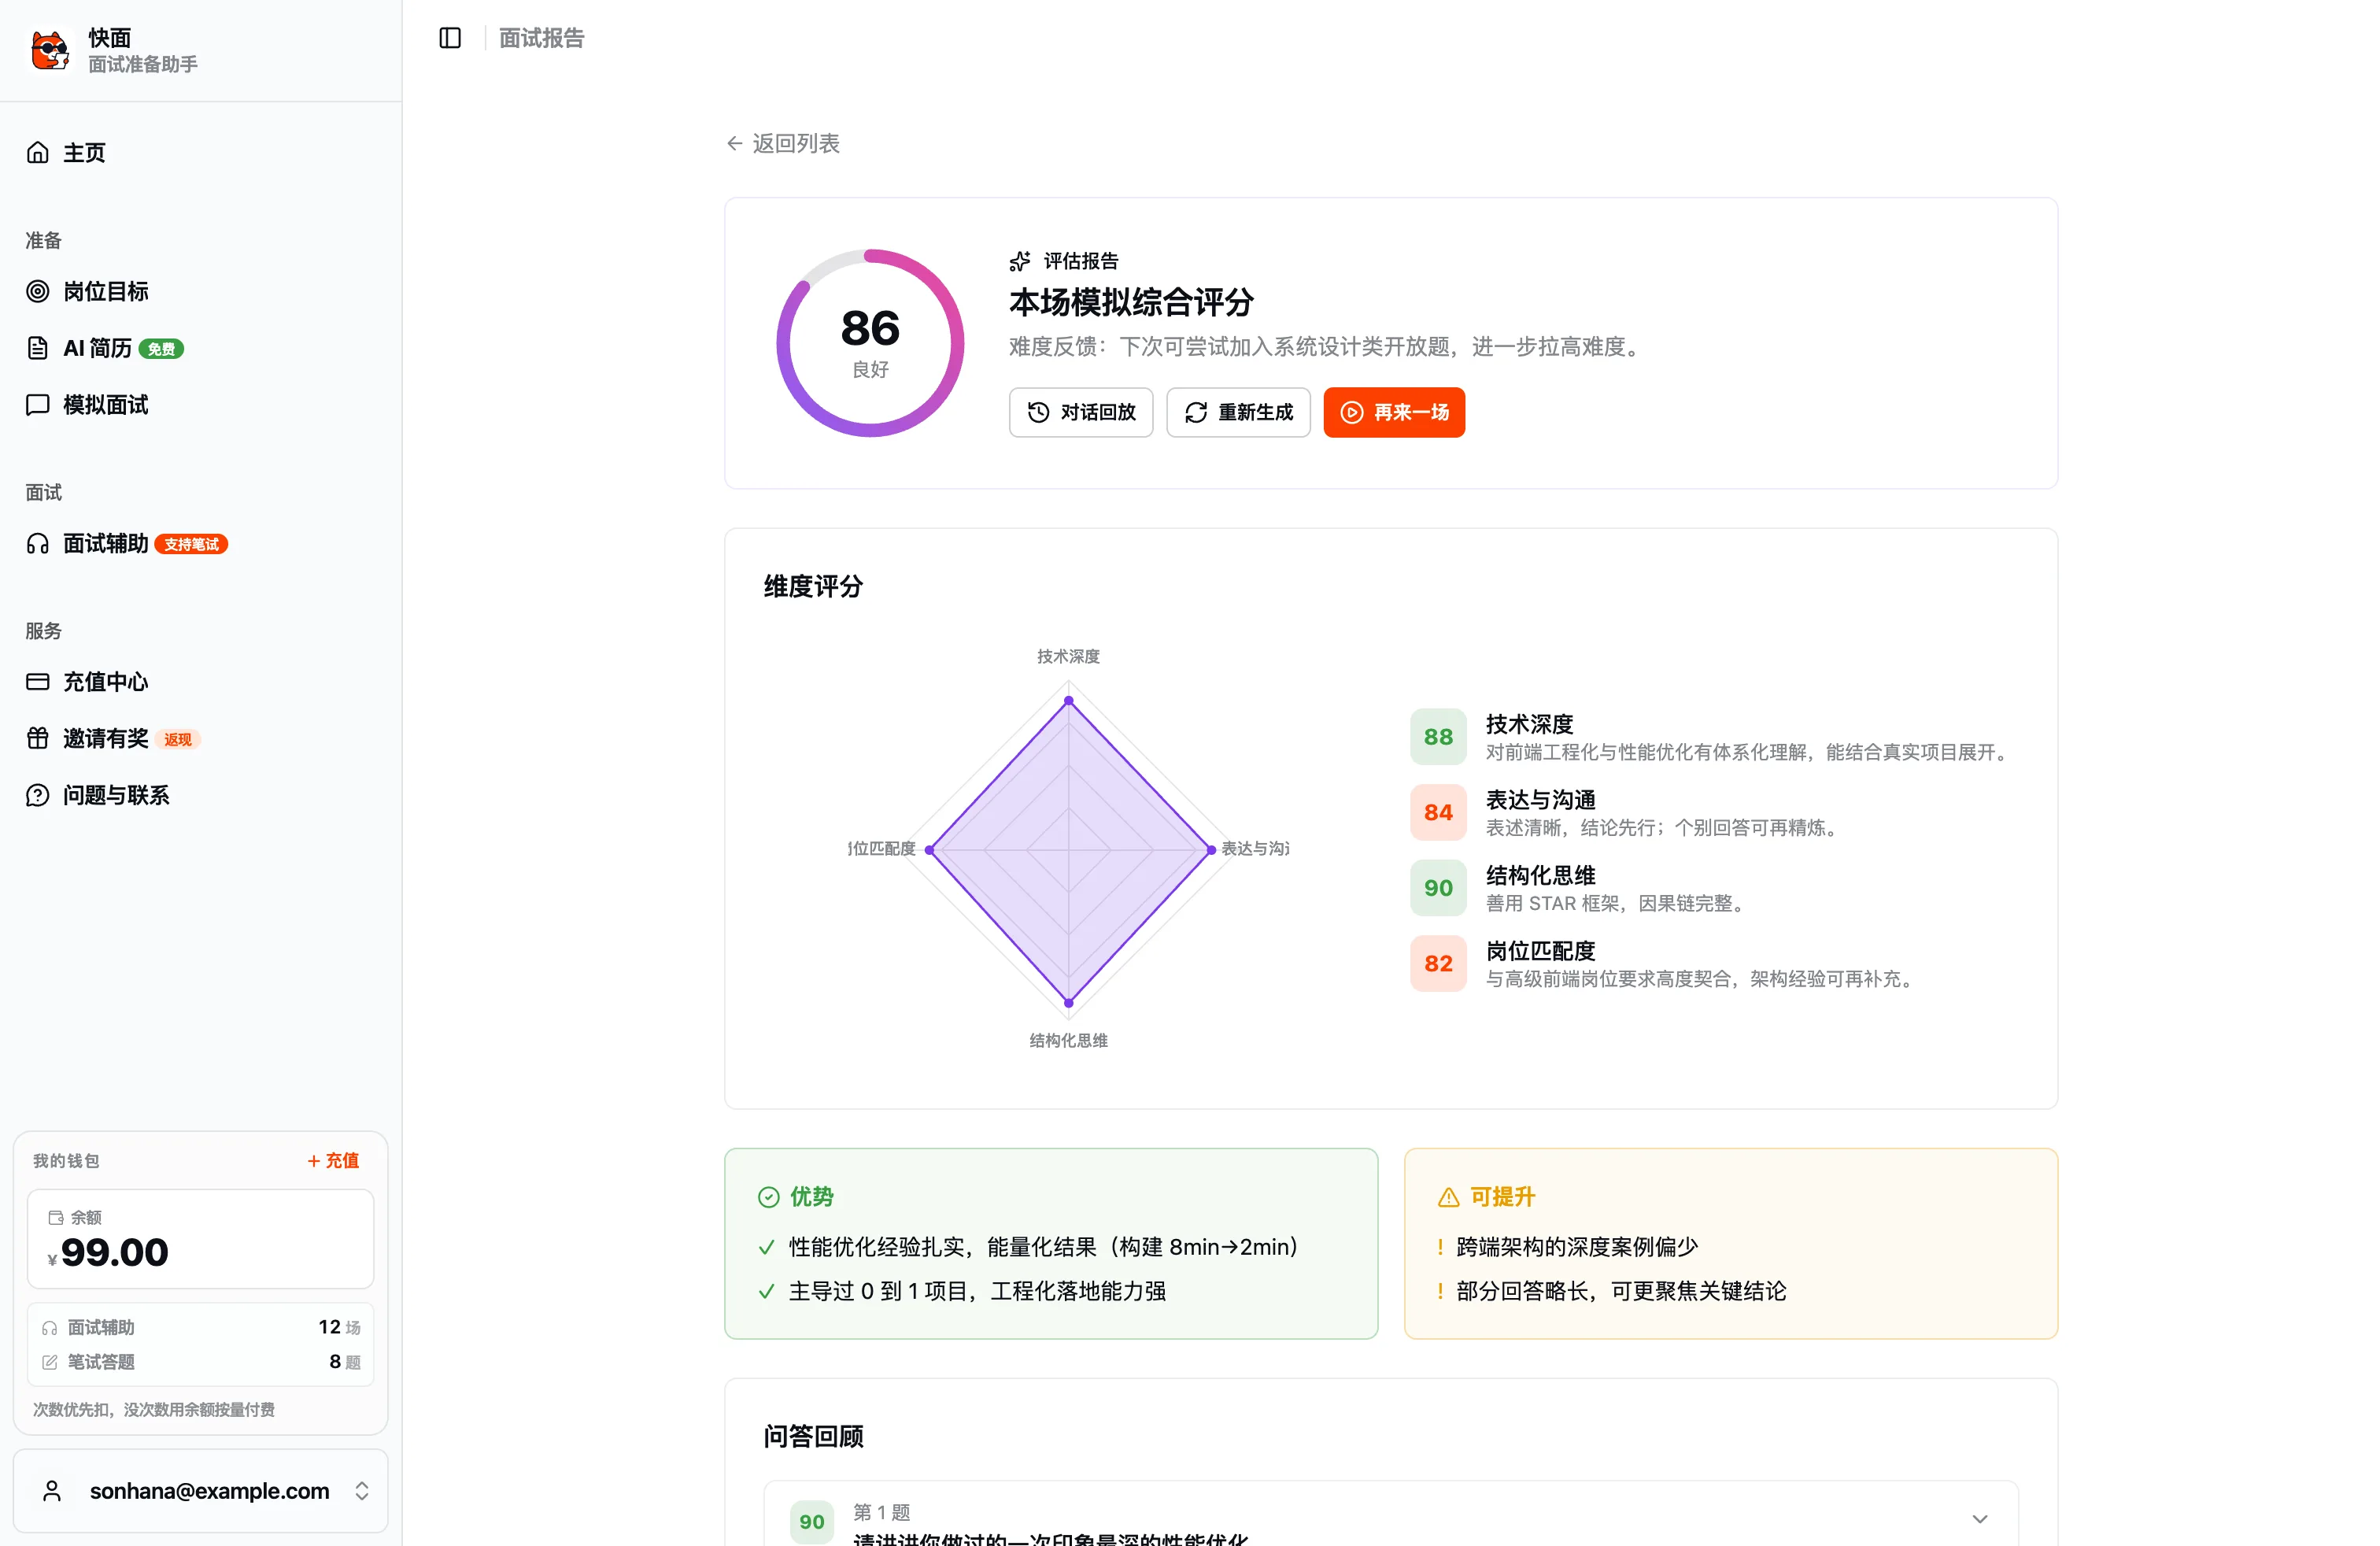The height and width of the screenshot is (1546, 2380).
Task: Click the 岗位匹配度 point on radar chart
Action: click(x=930, y=850)
